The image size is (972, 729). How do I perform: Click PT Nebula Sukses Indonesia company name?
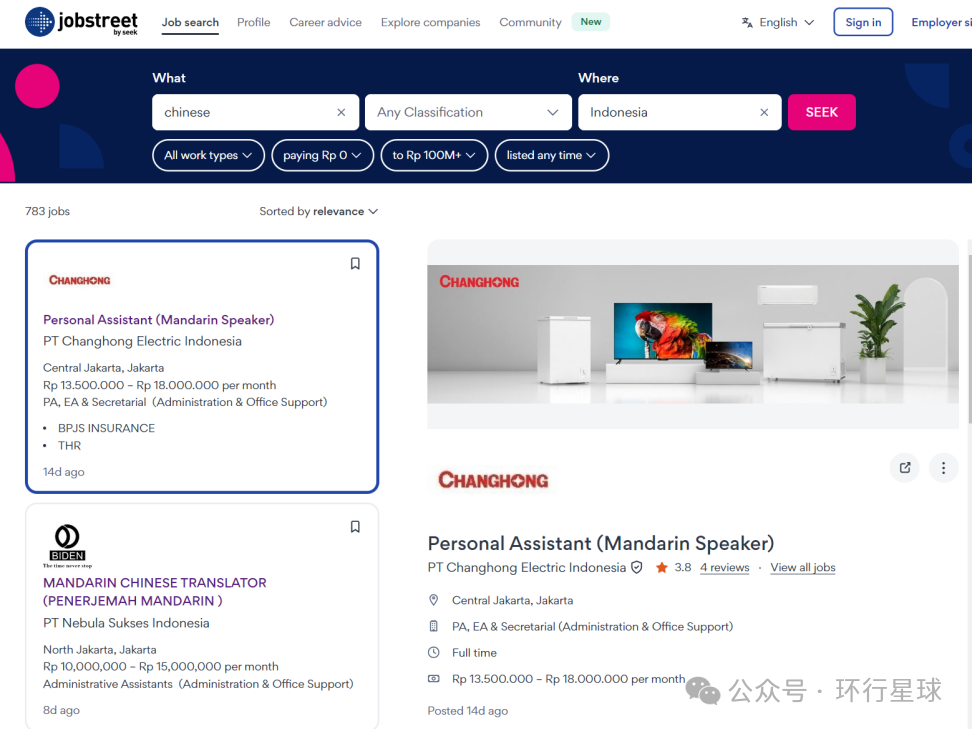[126, 623]
